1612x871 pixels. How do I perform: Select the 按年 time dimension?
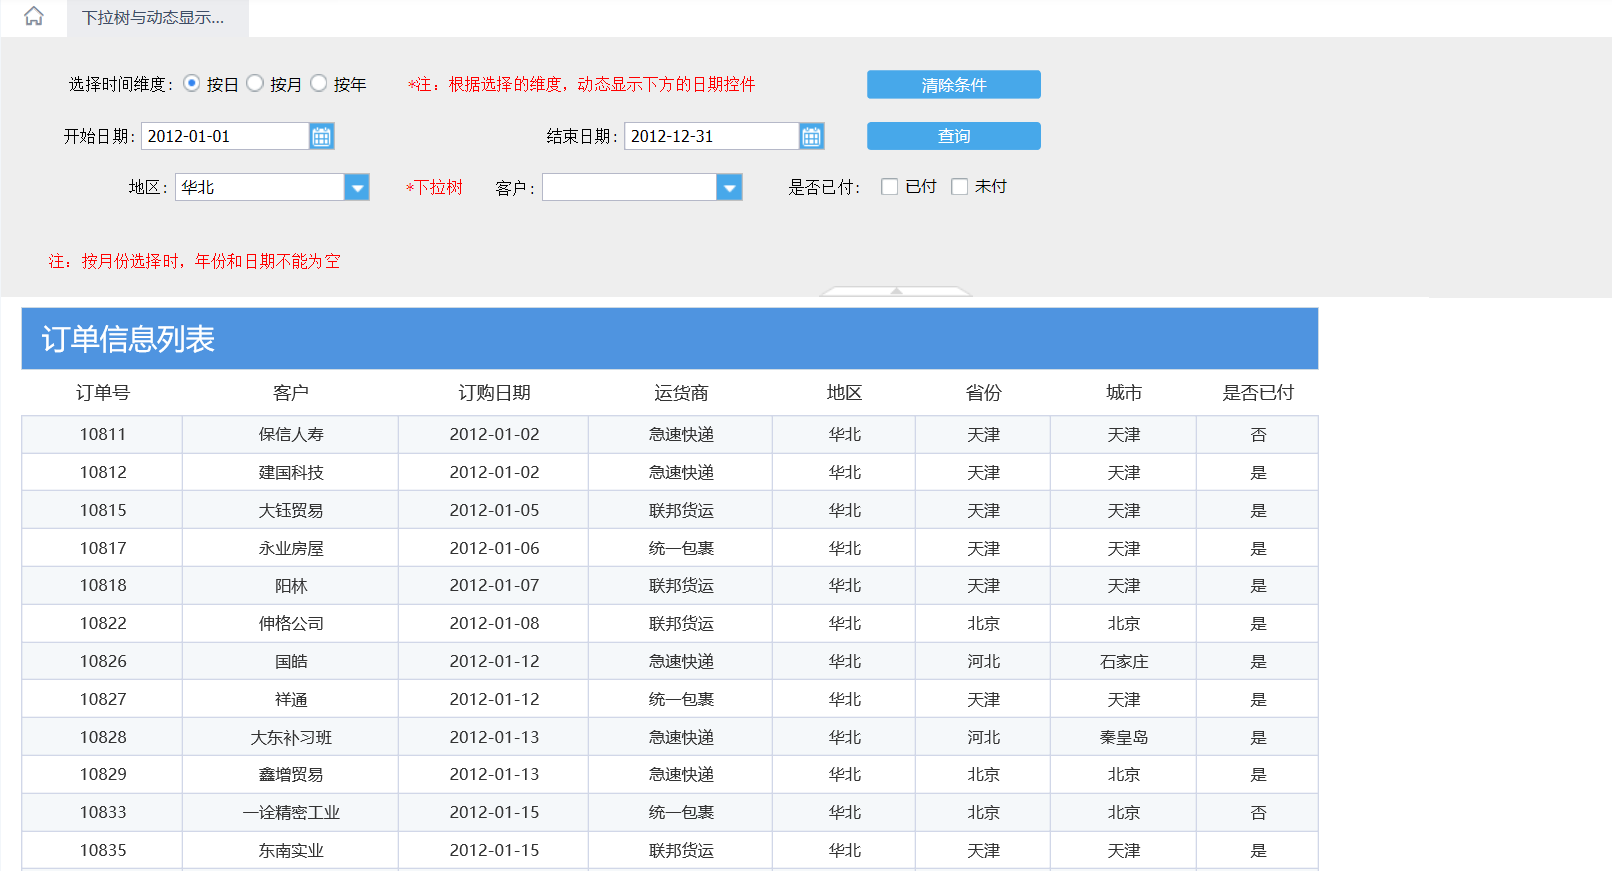point(319,83)
